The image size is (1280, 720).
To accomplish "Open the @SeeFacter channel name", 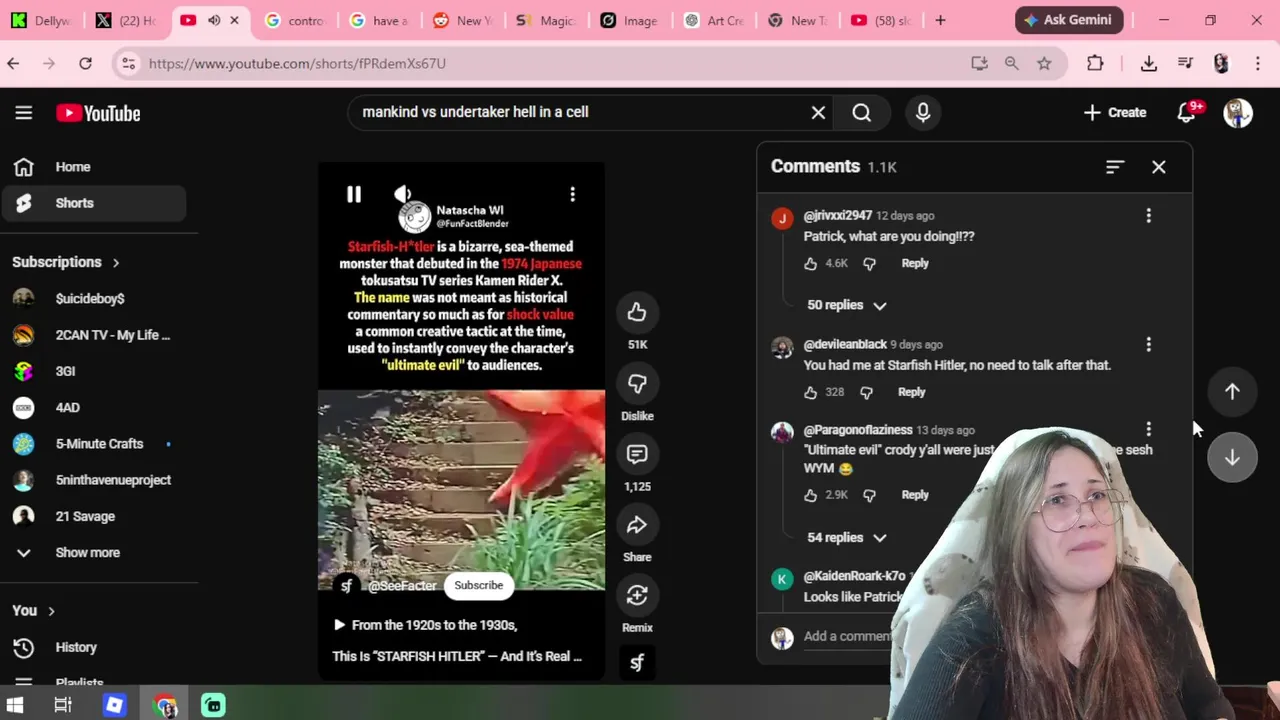I will point(402,586).
